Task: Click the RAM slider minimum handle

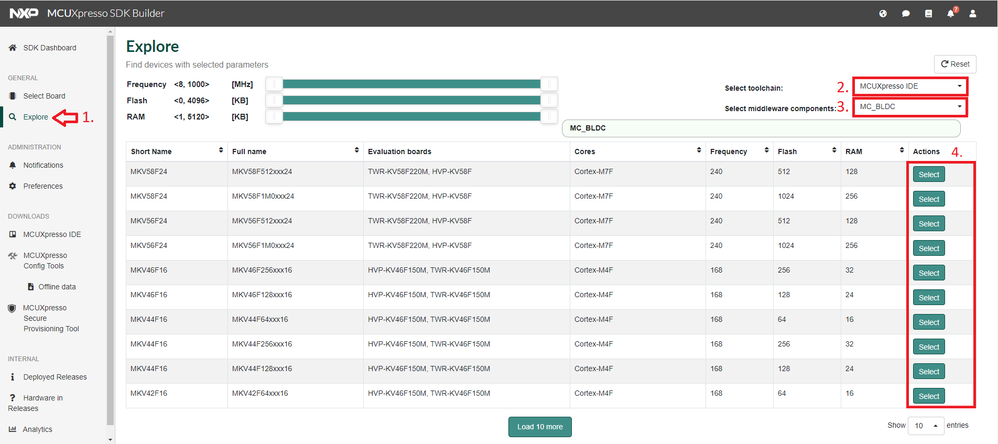Action: 274,116
